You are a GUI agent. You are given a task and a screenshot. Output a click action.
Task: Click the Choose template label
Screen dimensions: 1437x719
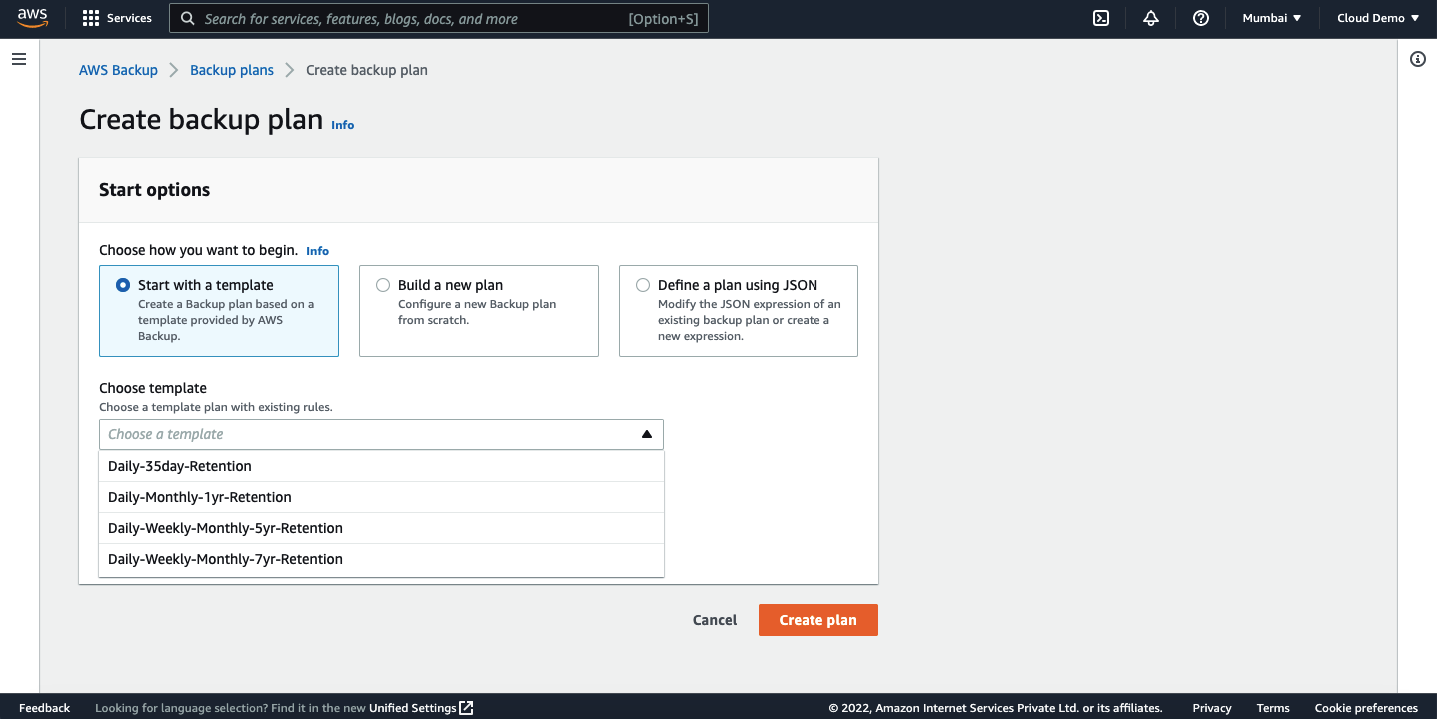pos(153,388)
